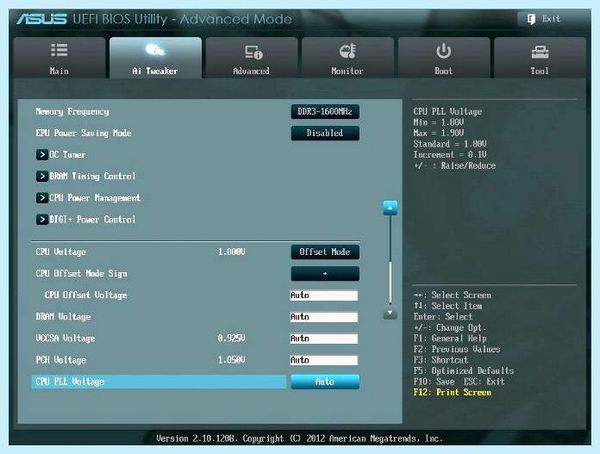Switch to the Ai Tweaker tab
The image size is (600, 454).
click(x=155, y=58)
